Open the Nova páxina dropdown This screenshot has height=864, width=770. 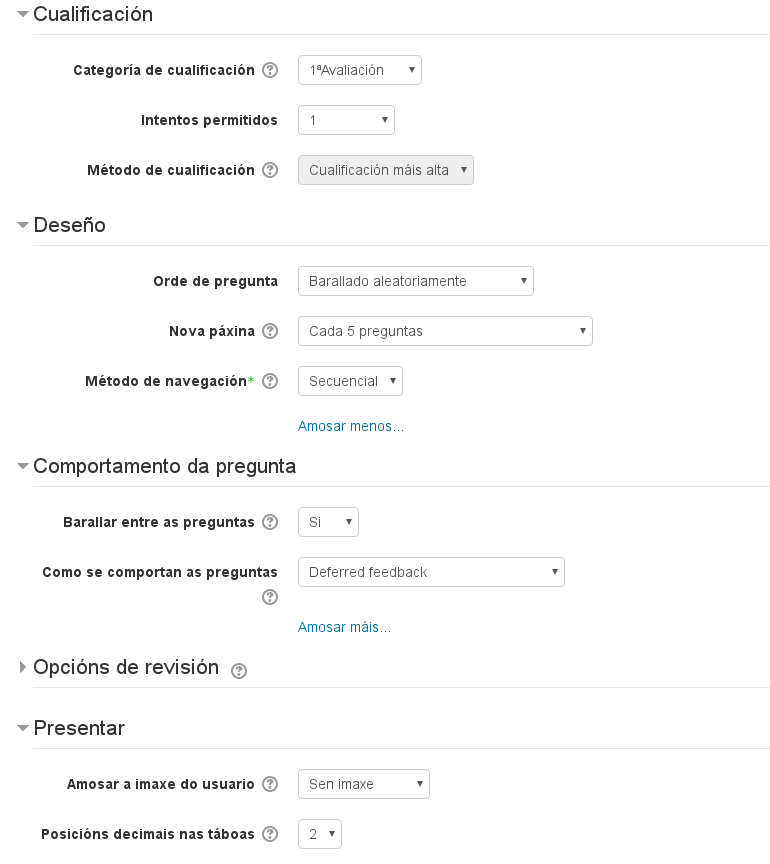[445, 331]
